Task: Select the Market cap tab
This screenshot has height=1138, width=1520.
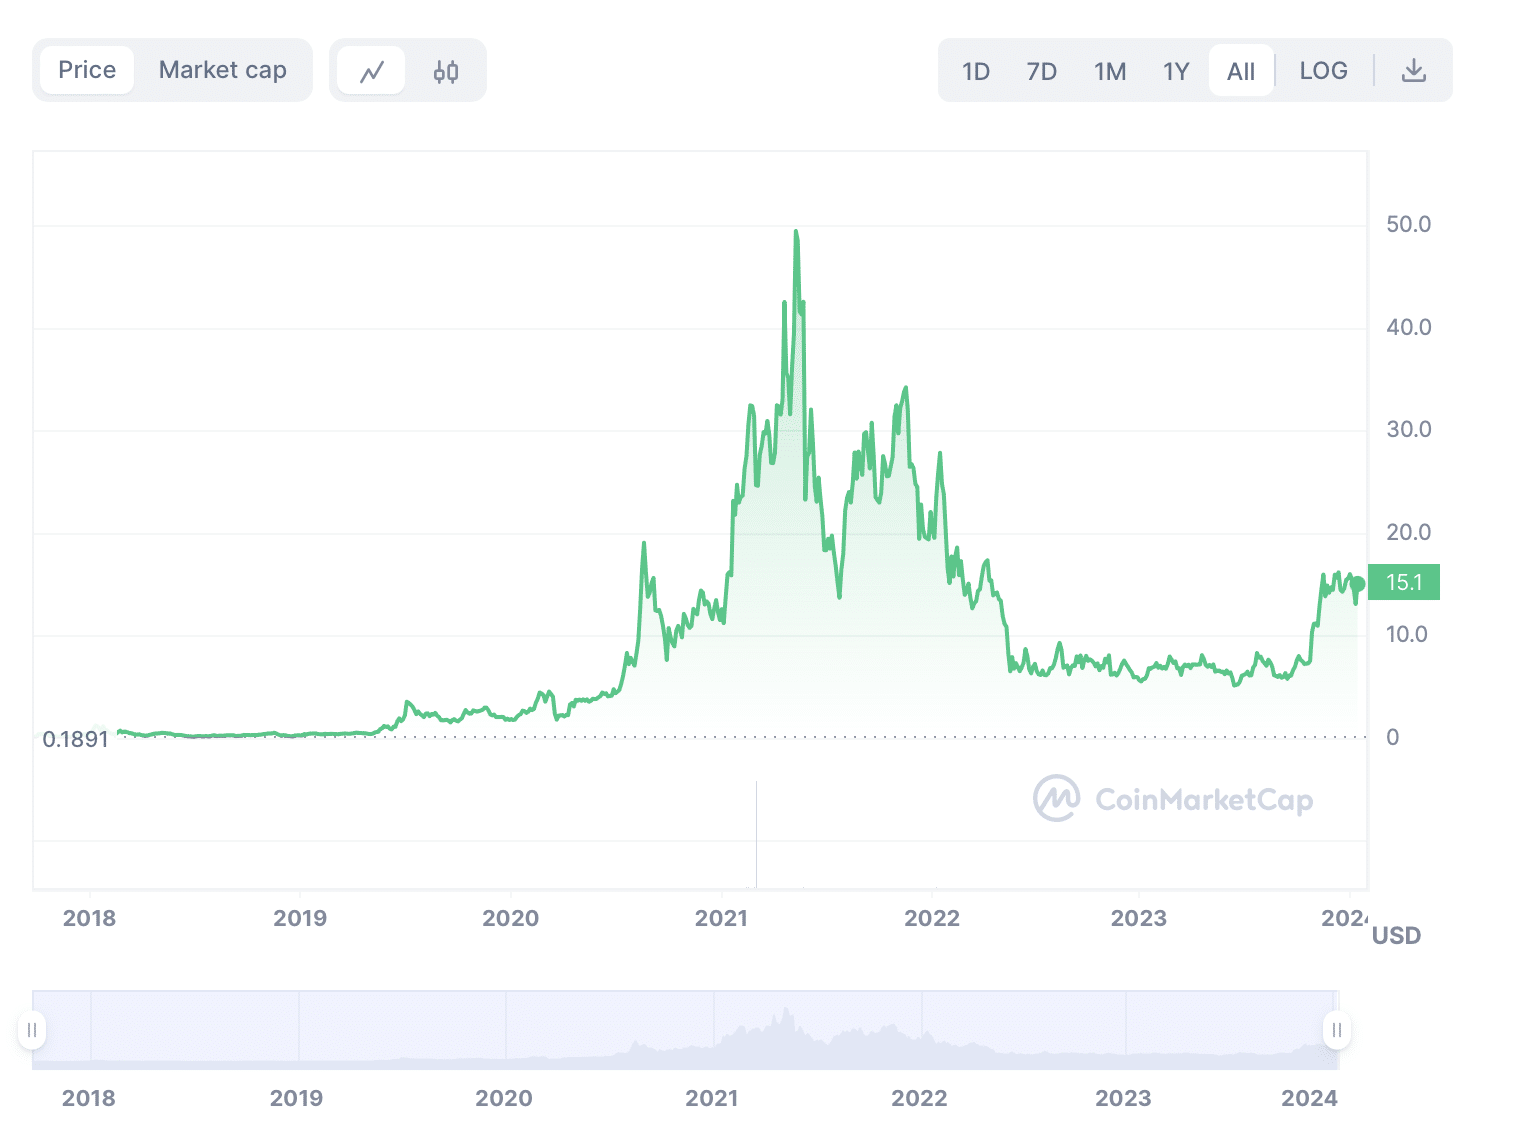Action: click(x=223, y=70)
